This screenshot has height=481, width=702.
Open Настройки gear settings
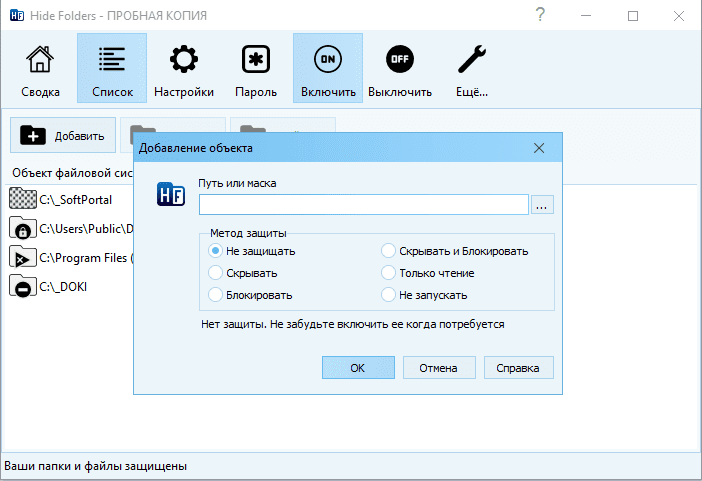point(184,68)
